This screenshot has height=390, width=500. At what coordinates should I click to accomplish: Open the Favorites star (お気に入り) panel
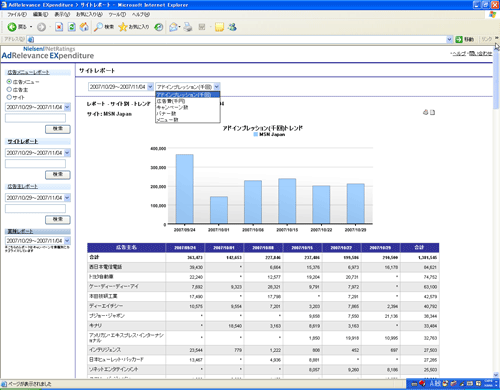click(x=134, y=27)
